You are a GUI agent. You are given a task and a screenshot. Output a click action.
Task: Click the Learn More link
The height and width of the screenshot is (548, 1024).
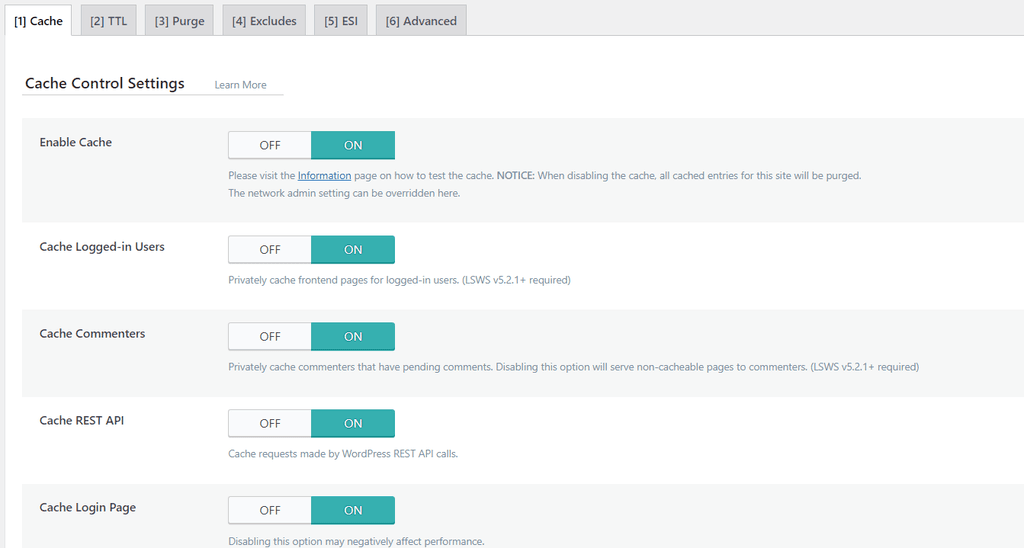[240, 85]
